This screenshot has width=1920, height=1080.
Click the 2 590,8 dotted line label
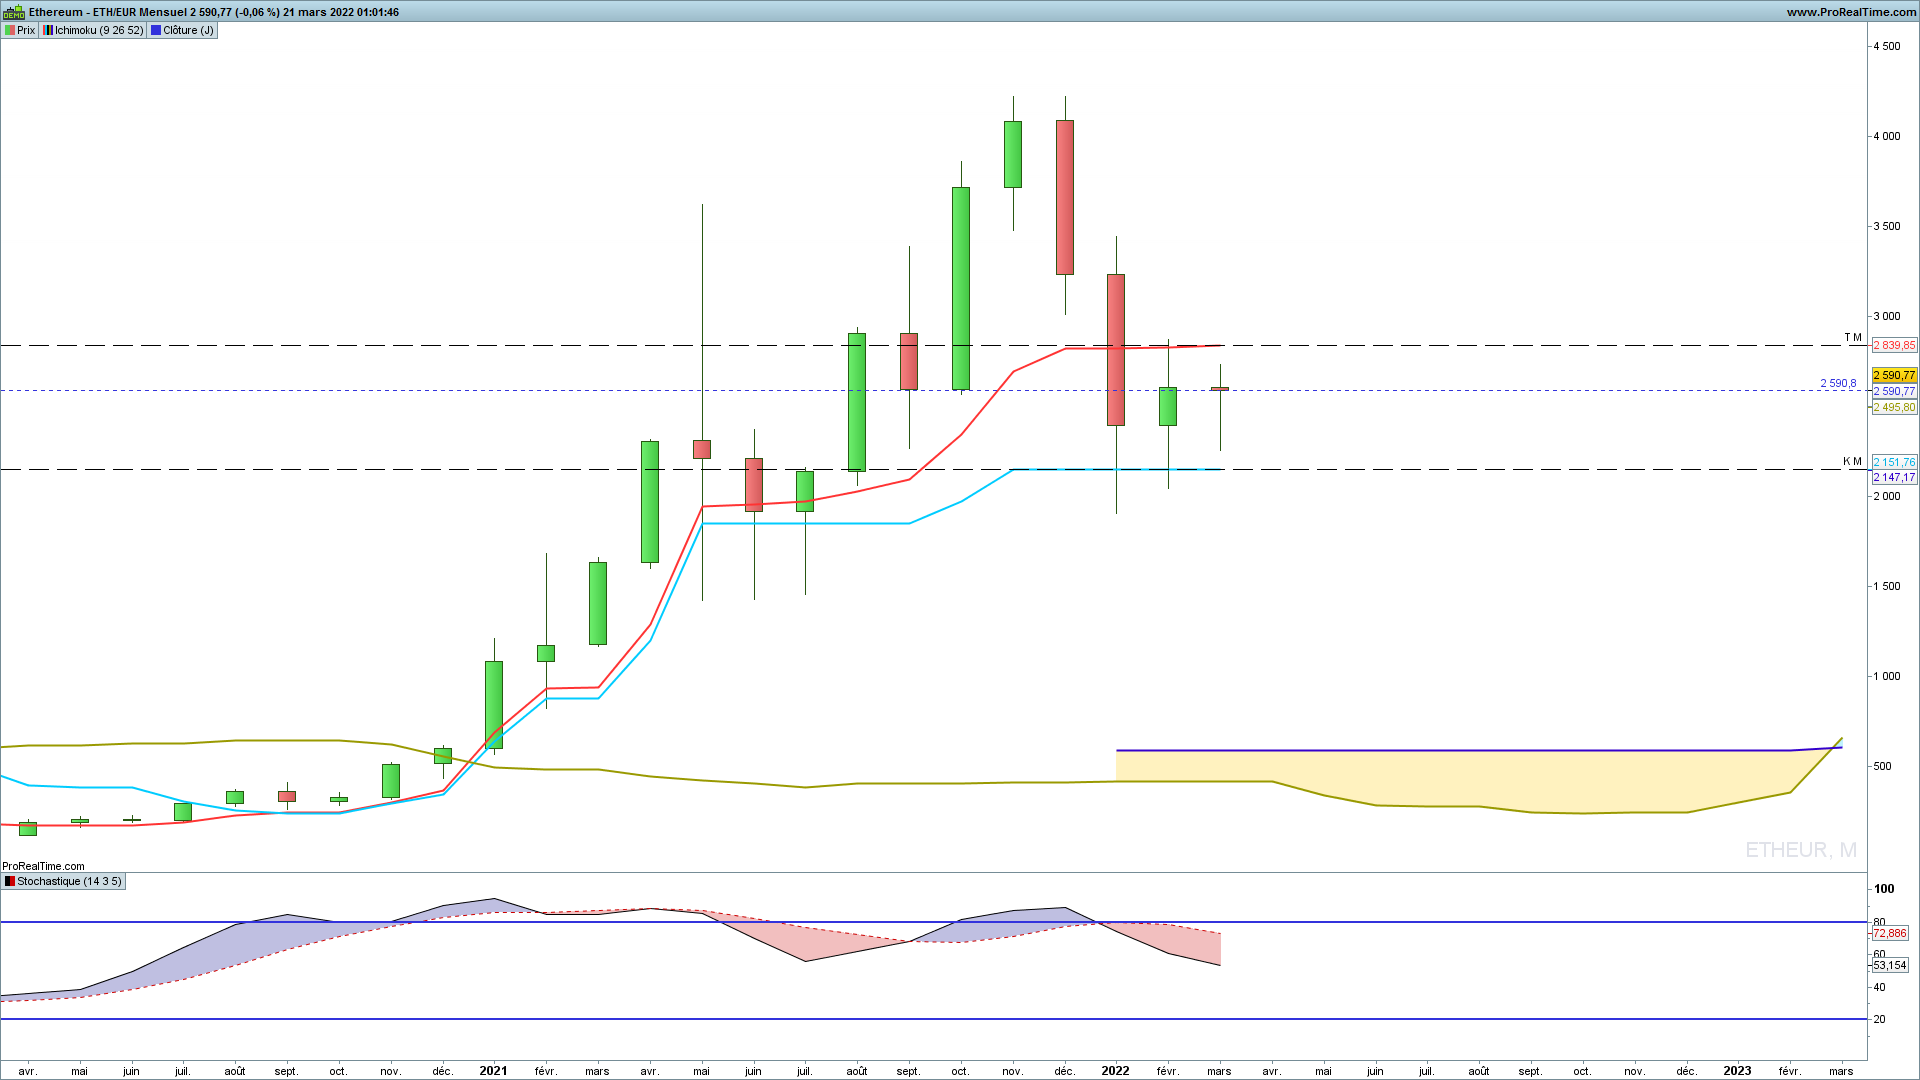[1838, 383]
